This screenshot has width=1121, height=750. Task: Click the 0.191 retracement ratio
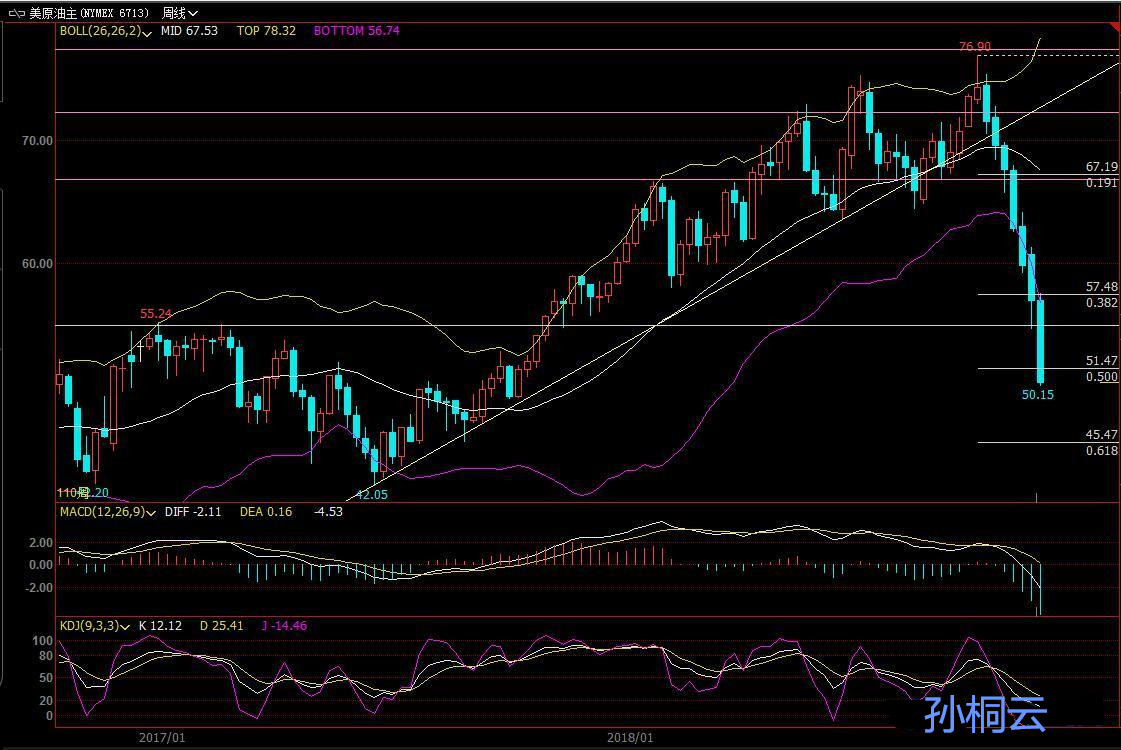pos(1101,183)
